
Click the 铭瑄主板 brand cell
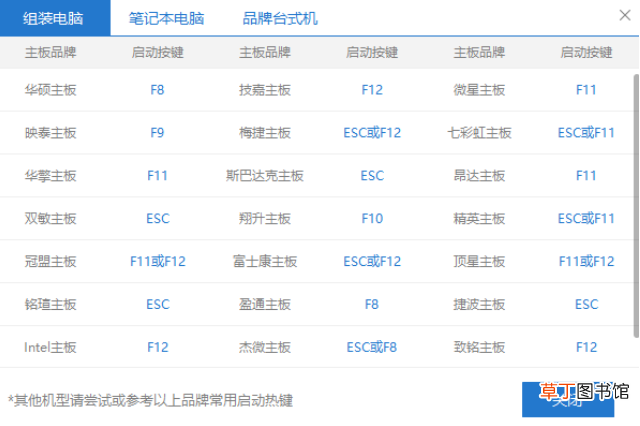coord(50,304)
